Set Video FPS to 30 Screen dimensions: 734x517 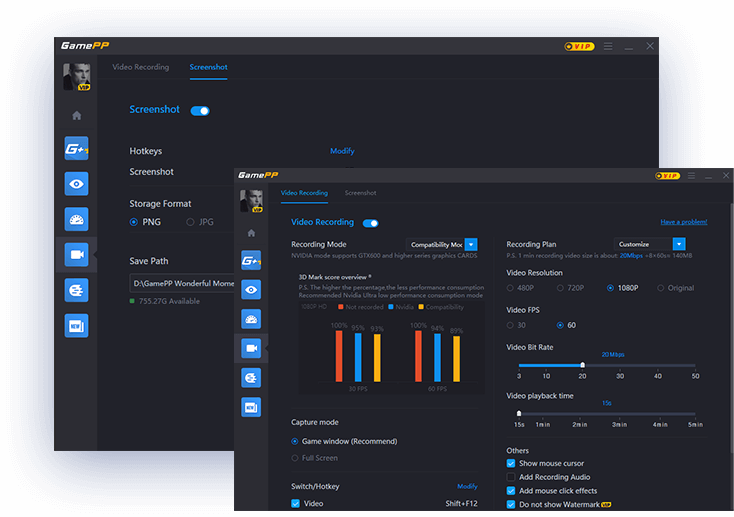pyautogui.click(x=510, y=325)
